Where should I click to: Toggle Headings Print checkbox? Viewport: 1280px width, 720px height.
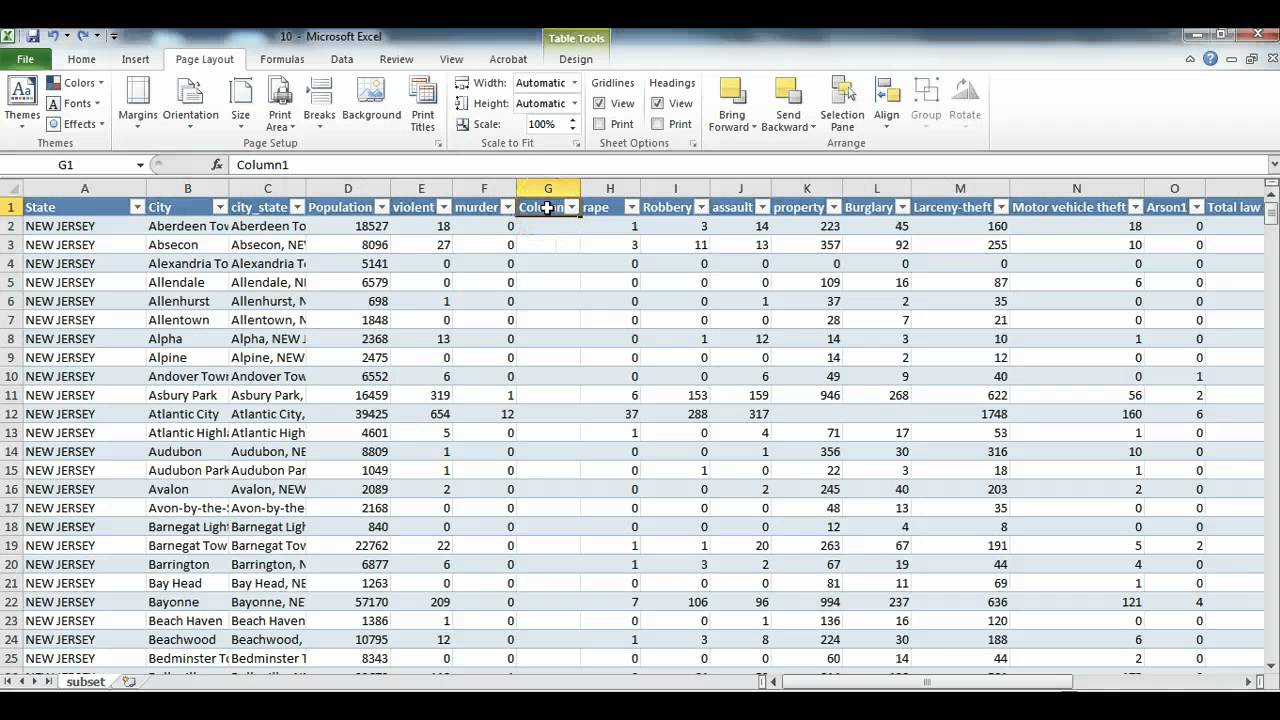657,124
